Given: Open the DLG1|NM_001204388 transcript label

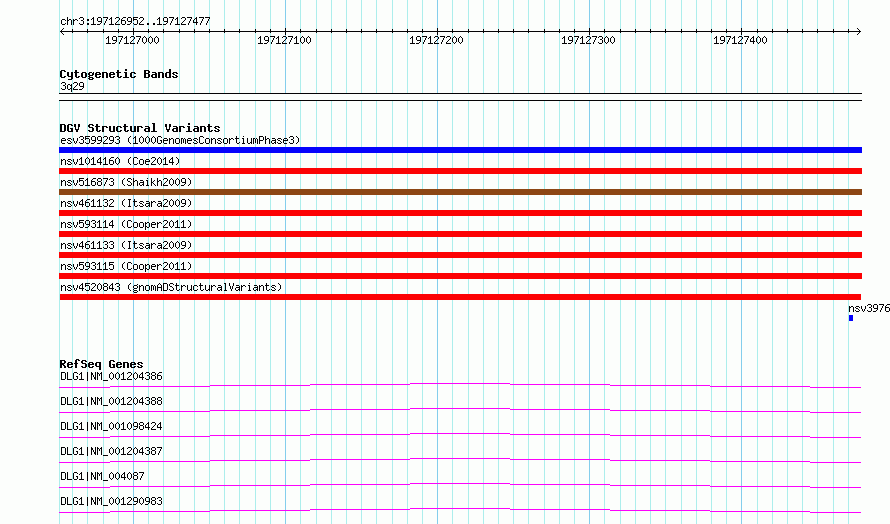Looking at the screenshot, I should [x=111, y=401].
